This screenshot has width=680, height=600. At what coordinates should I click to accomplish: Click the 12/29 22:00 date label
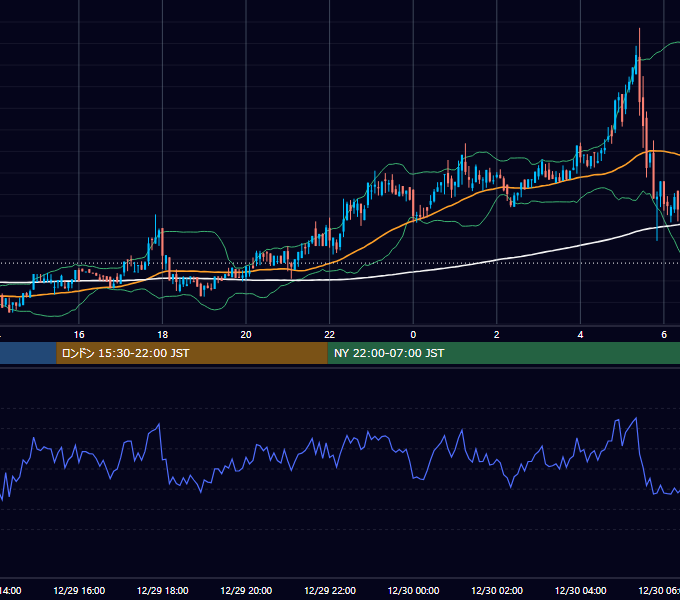(330, 590)
